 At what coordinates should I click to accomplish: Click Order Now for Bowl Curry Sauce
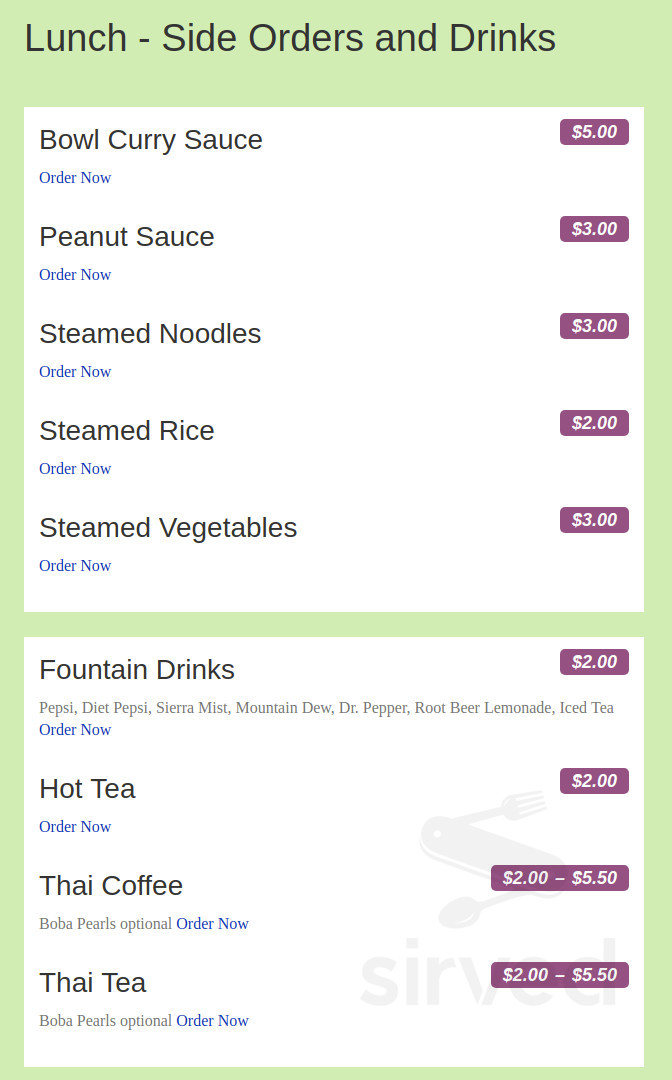[x=75, y=177]
